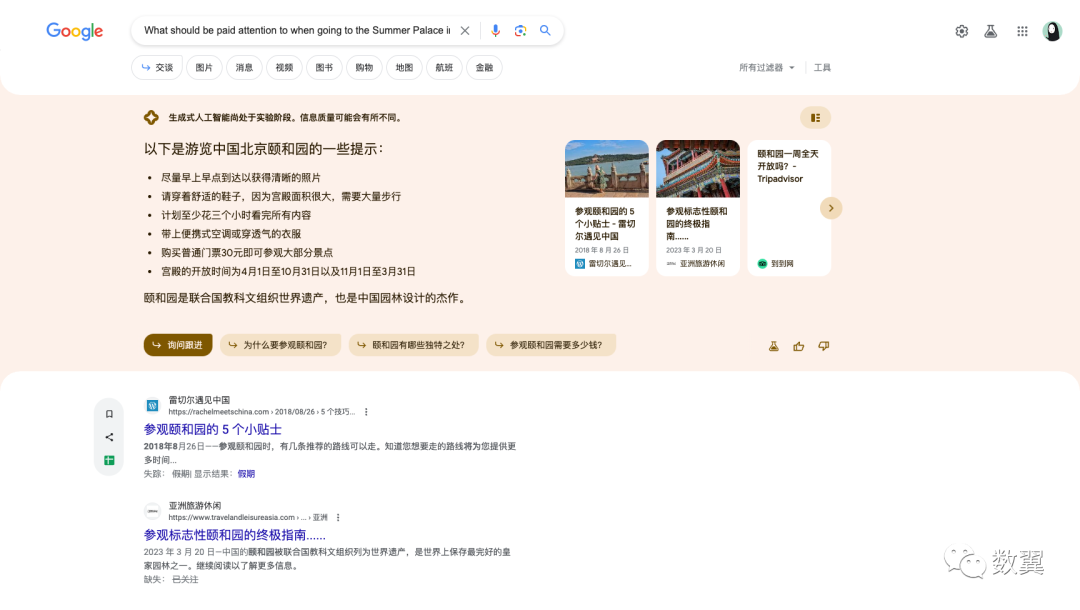Show next source cards with arrow chevron
The width and height of the screenshot is (1080, 610).
(831, 208)
